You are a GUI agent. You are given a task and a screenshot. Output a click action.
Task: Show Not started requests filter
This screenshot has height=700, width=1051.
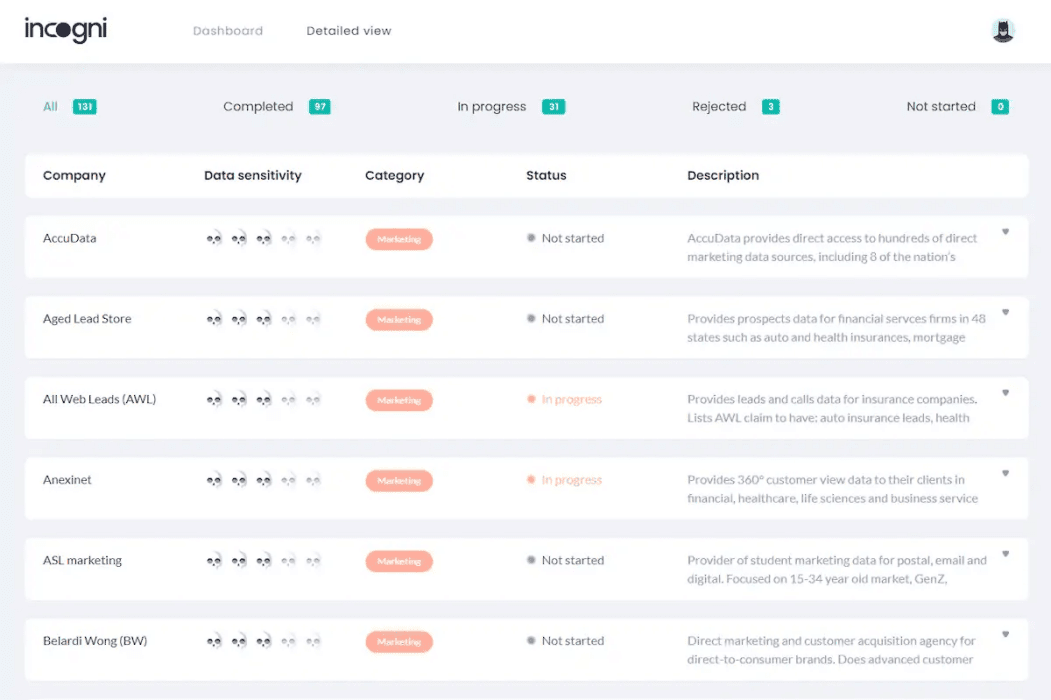point(941,107)
